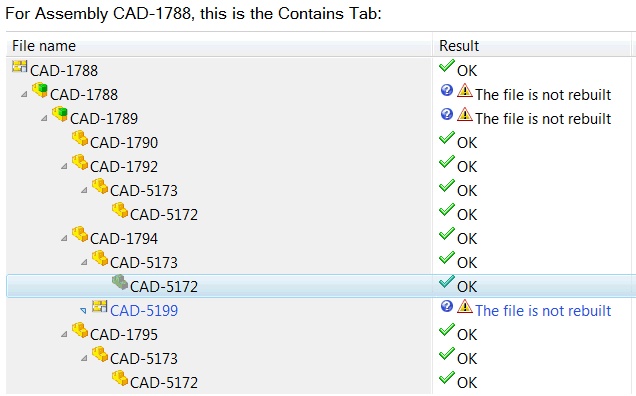Click the blue help icon in CAD-5199 row
Screen dimensions: 636x396
click(x=447, y=306)
